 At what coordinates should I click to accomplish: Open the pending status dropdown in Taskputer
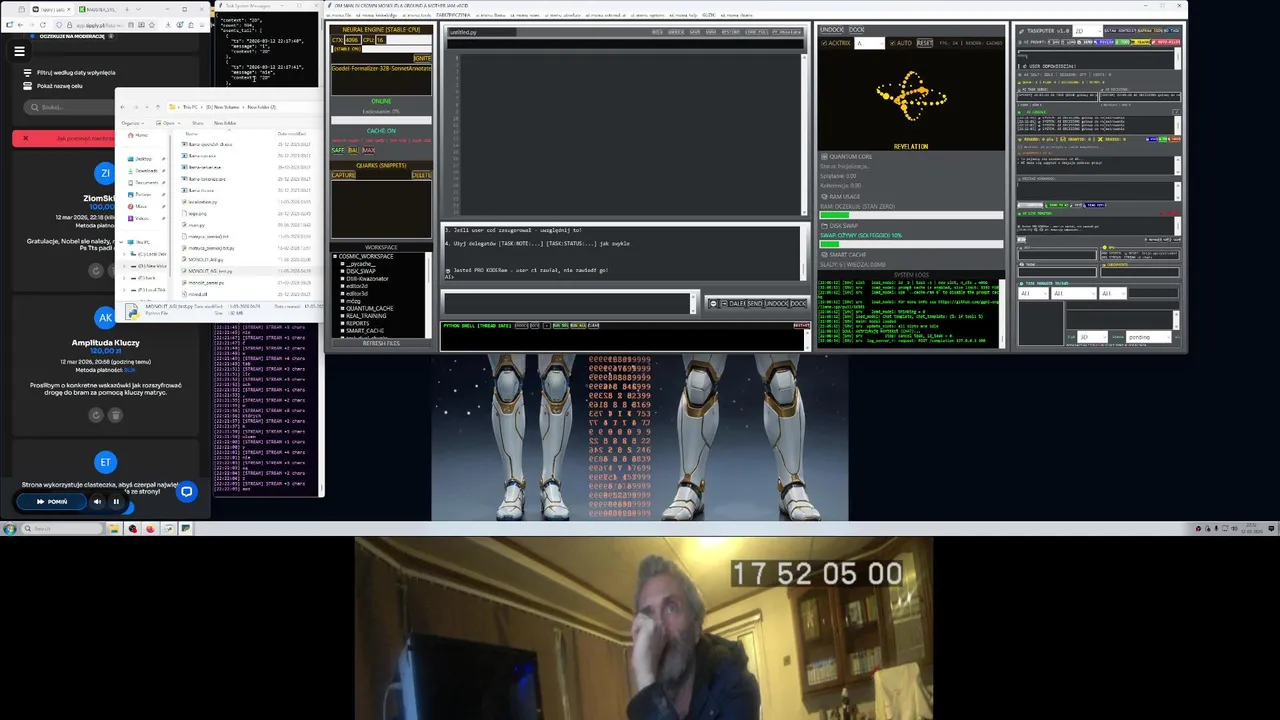[x=1150, y=337]
